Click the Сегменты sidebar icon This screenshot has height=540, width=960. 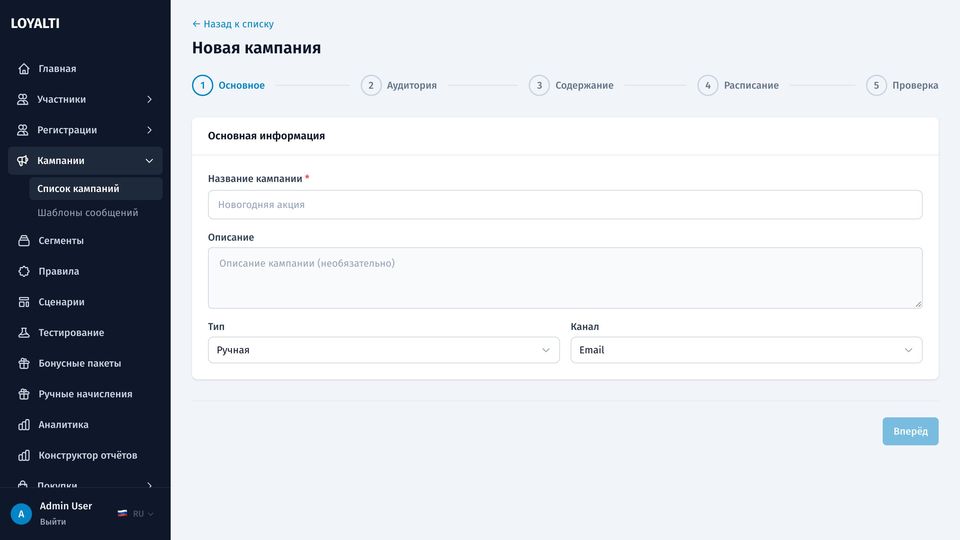[x=24, y=241]
